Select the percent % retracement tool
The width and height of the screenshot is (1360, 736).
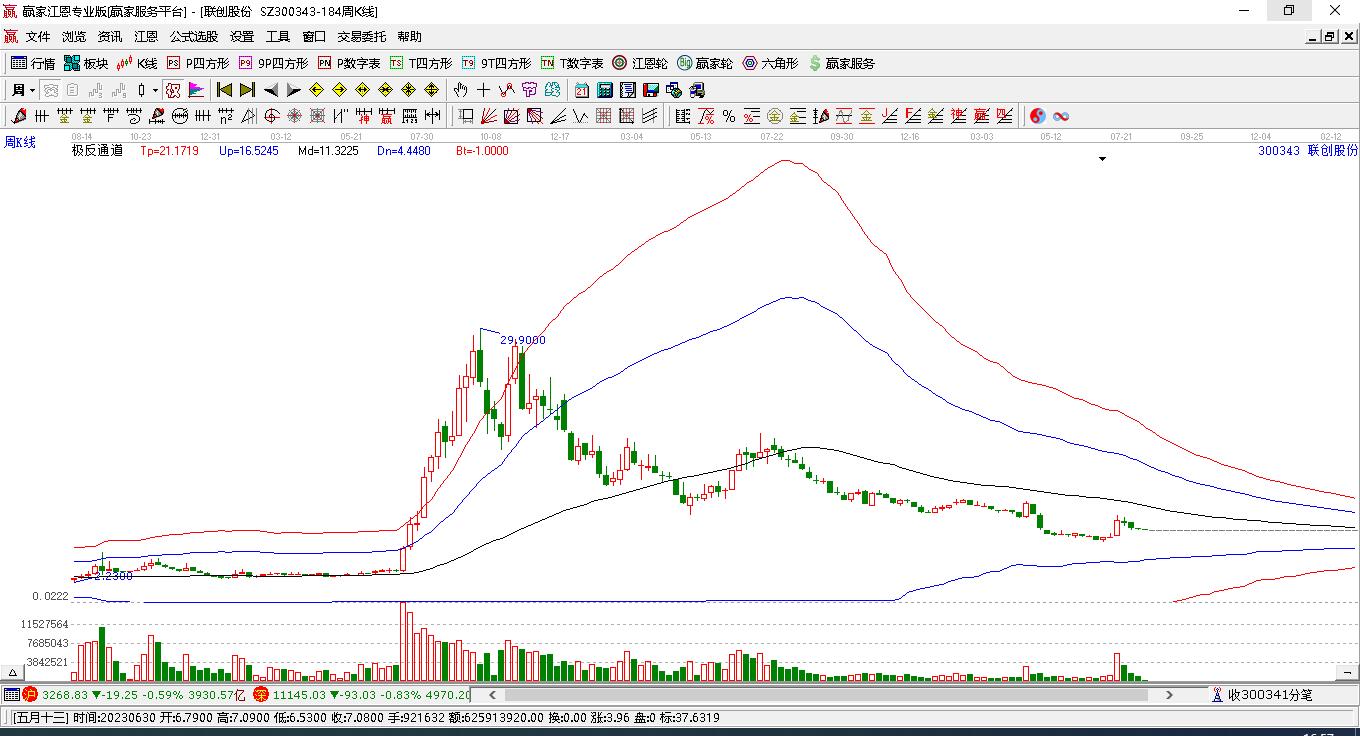click(729, 116)
